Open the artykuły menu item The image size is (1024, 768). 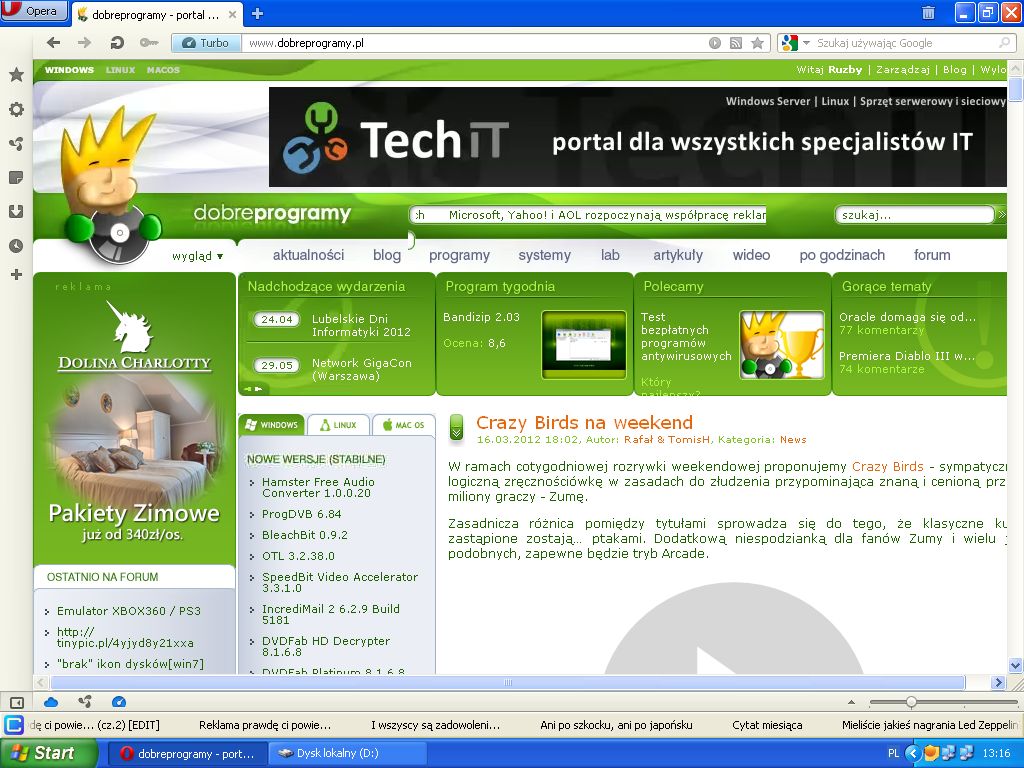tap(678, 255)
